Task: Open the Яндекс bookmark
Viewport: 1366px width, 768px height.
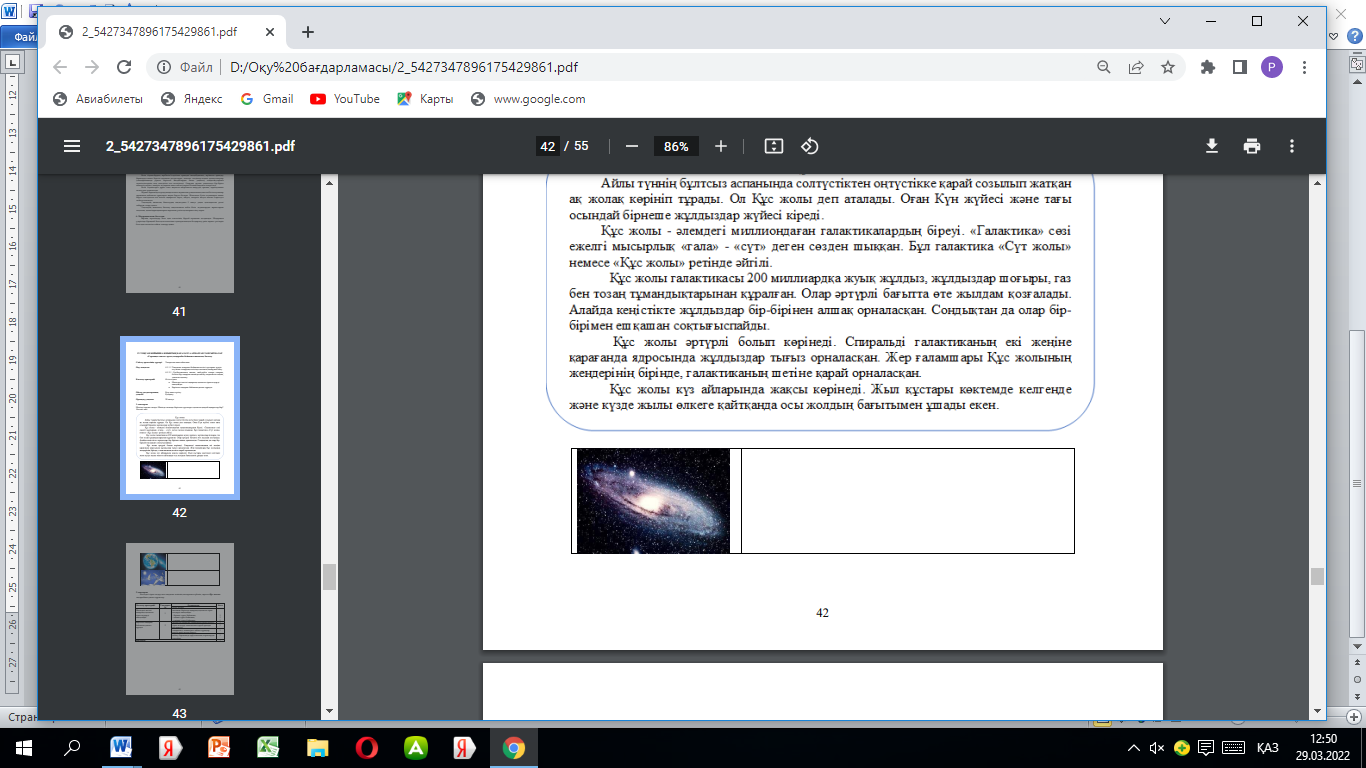Action: [x=192, y=99]
